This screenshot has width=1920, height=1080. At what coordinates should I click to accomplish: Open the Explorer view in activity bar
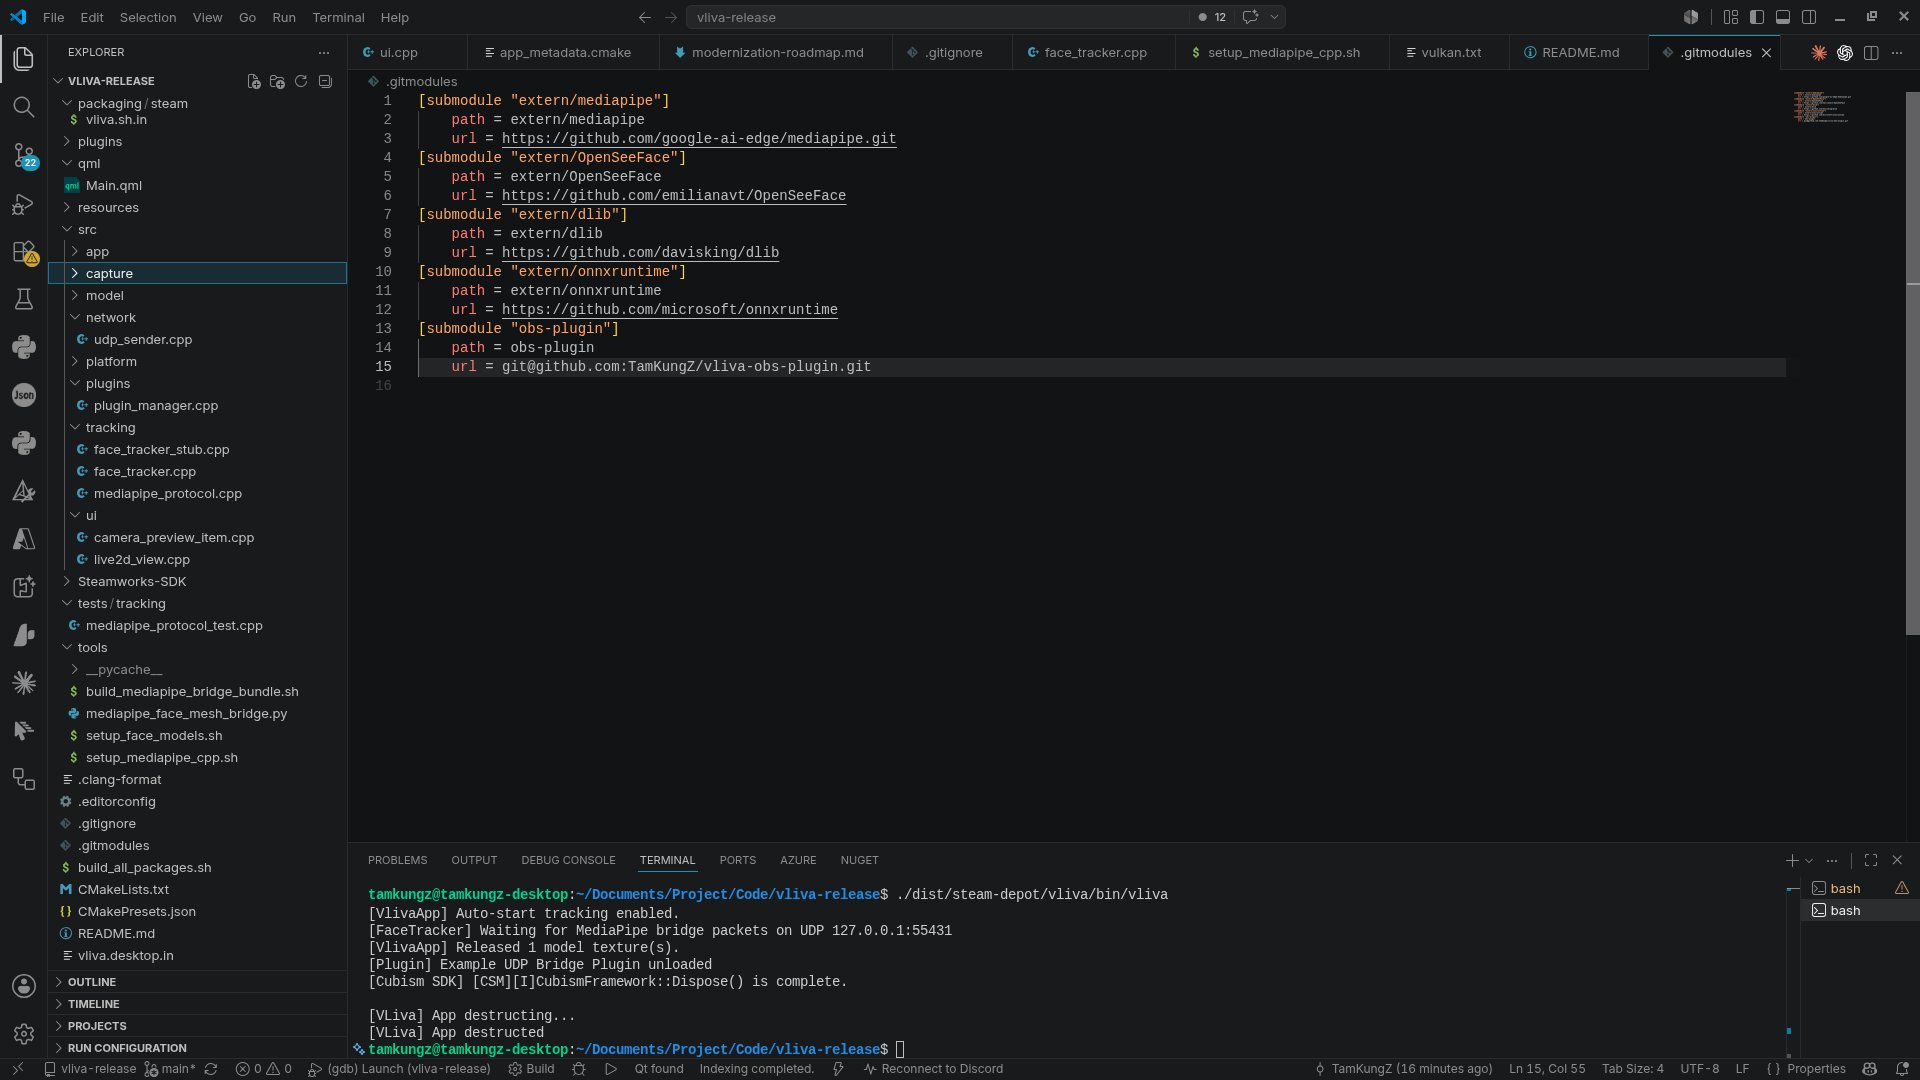[x=24, y=59]
